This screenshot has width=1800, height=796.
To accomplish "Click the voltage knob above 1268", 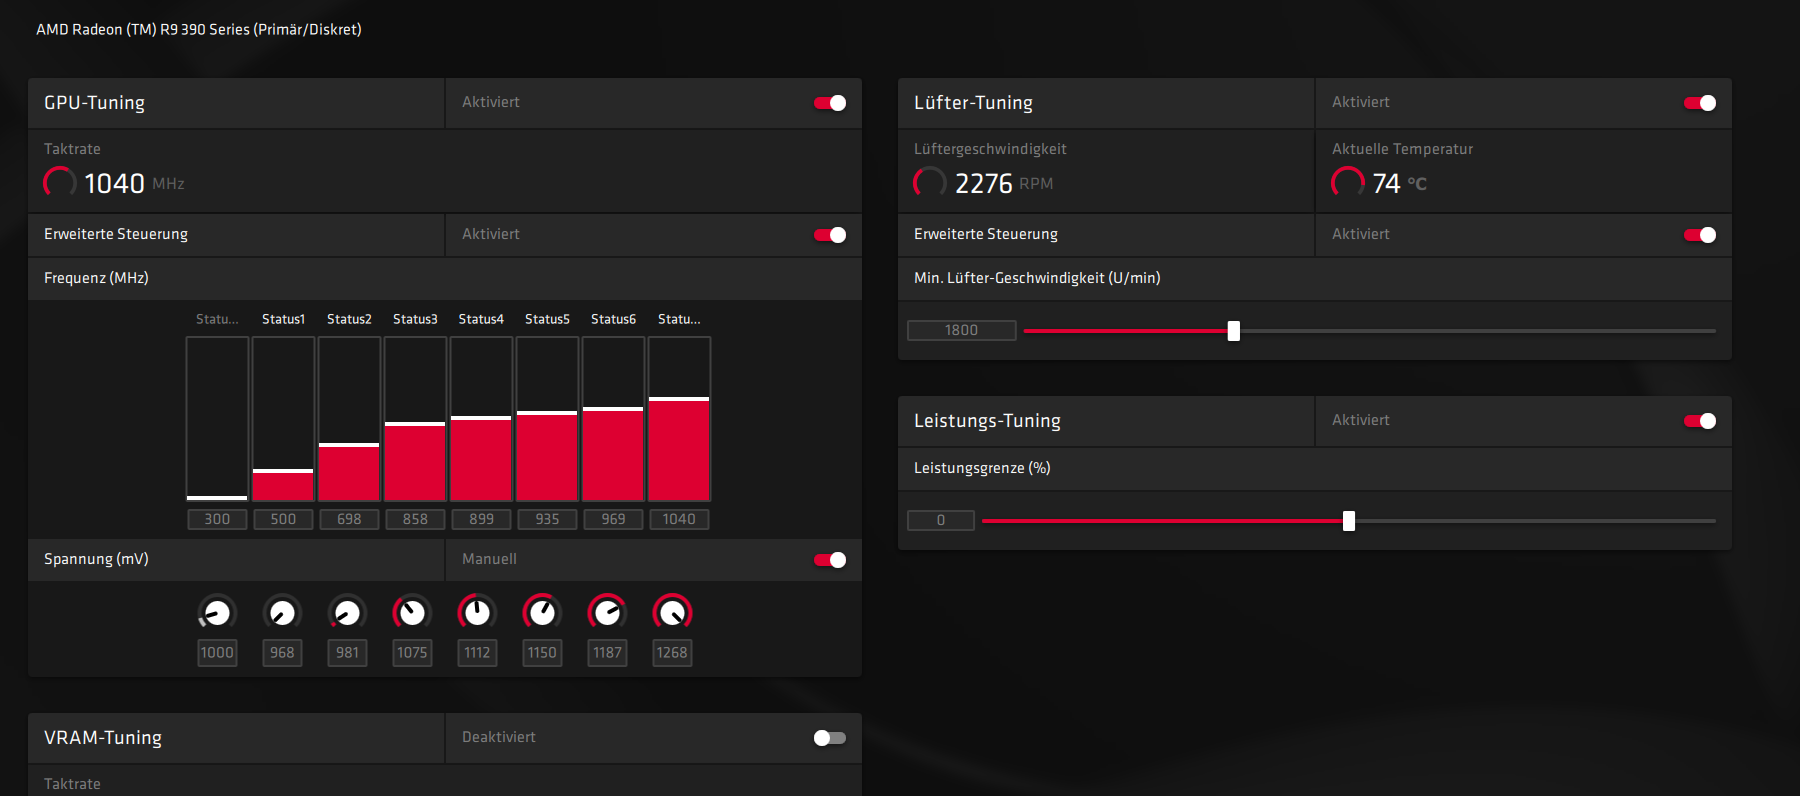I will click(x=672, y=613).
